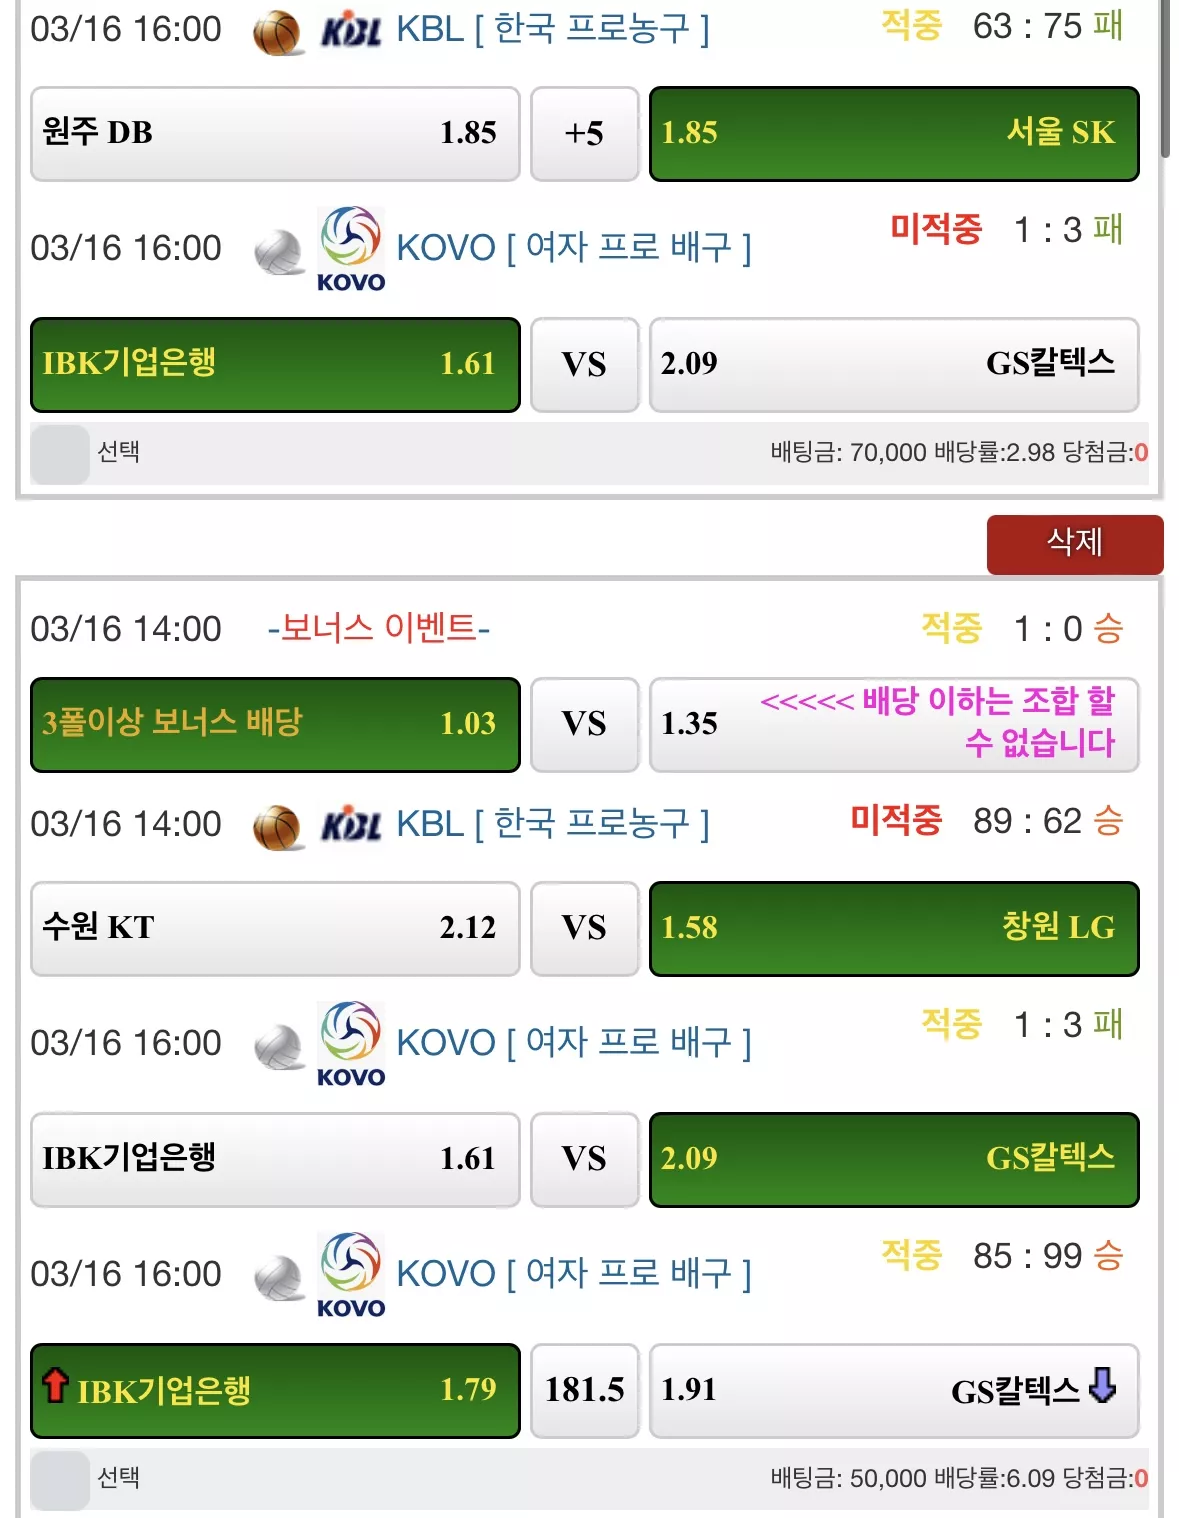The image size is (1179, 1518).
Task: Click the +5 handicap box
Action: 585,134
